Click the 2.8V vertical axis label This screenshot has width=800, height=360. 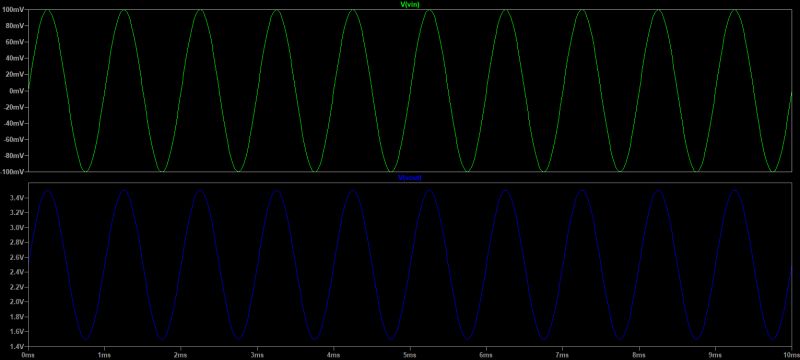click(17, 243)
